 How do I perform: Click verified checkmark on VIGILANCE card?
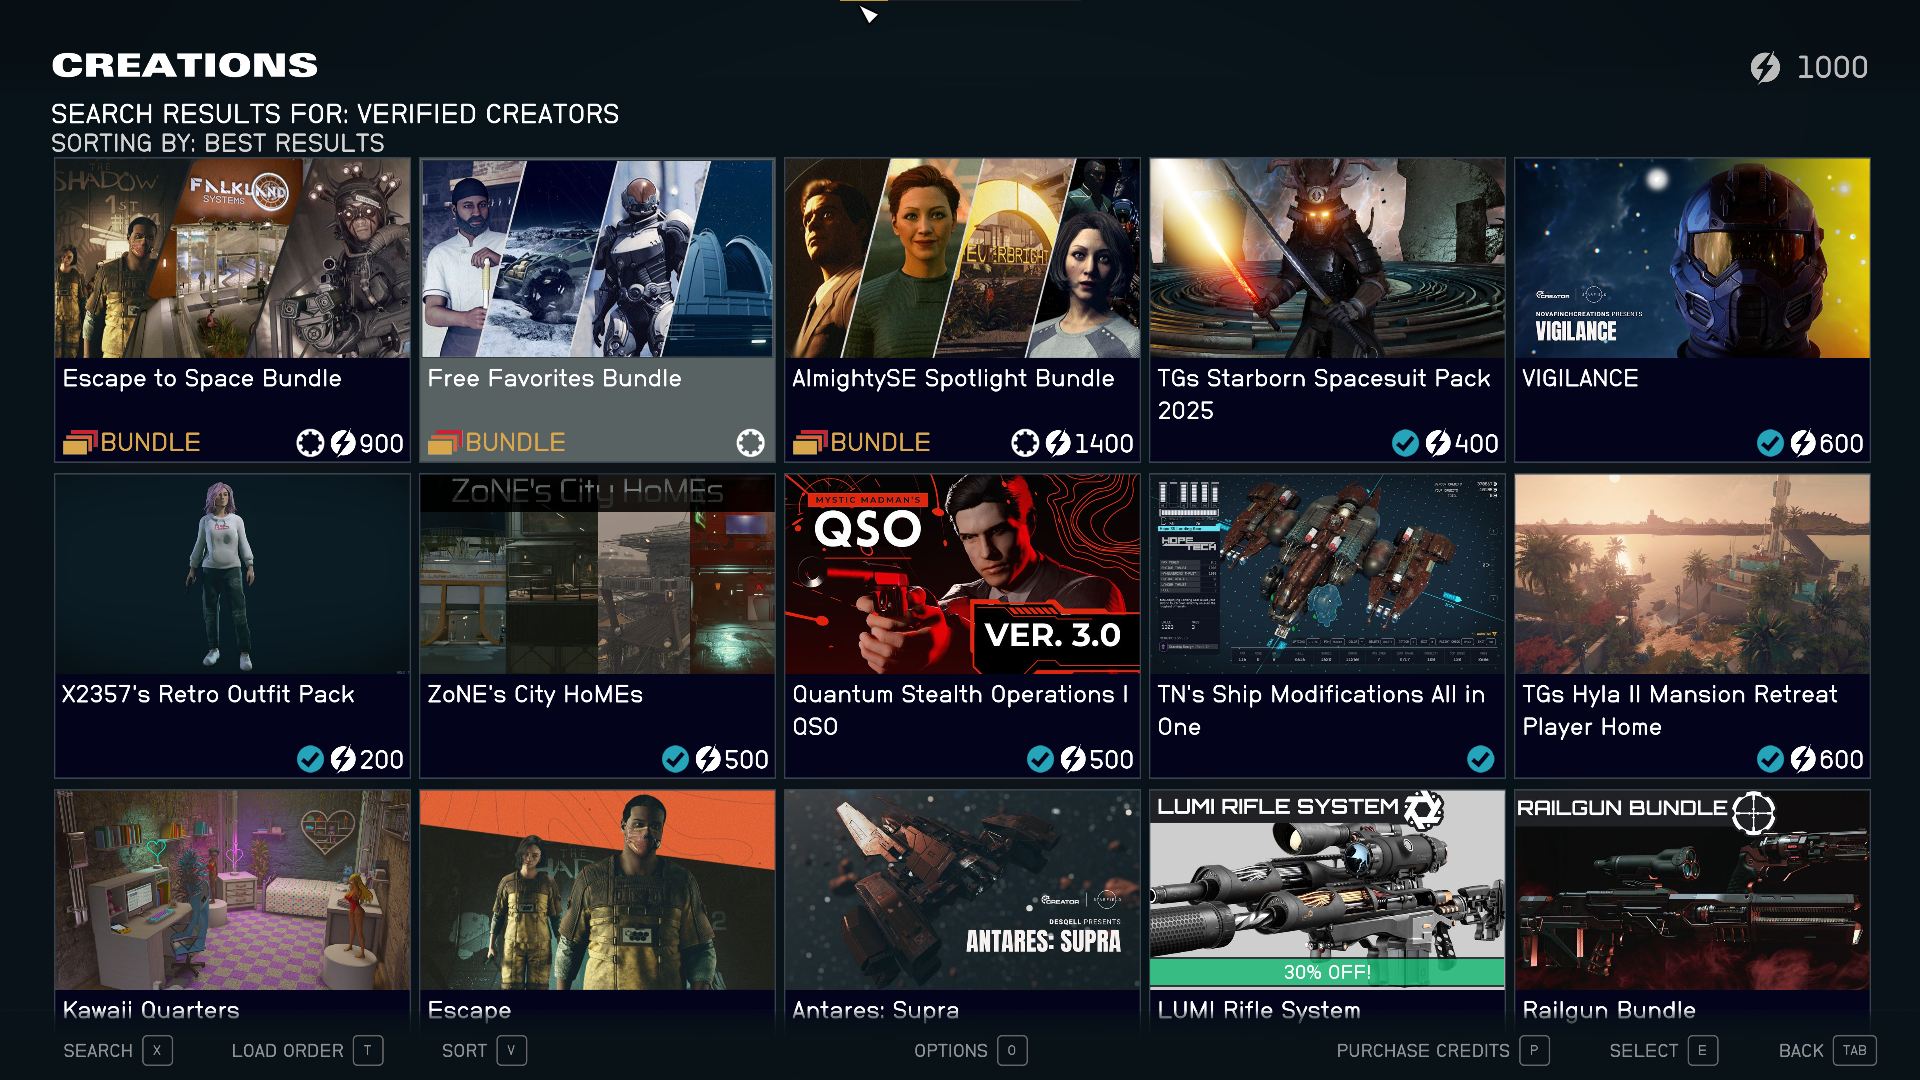(x=1770, y=443)
